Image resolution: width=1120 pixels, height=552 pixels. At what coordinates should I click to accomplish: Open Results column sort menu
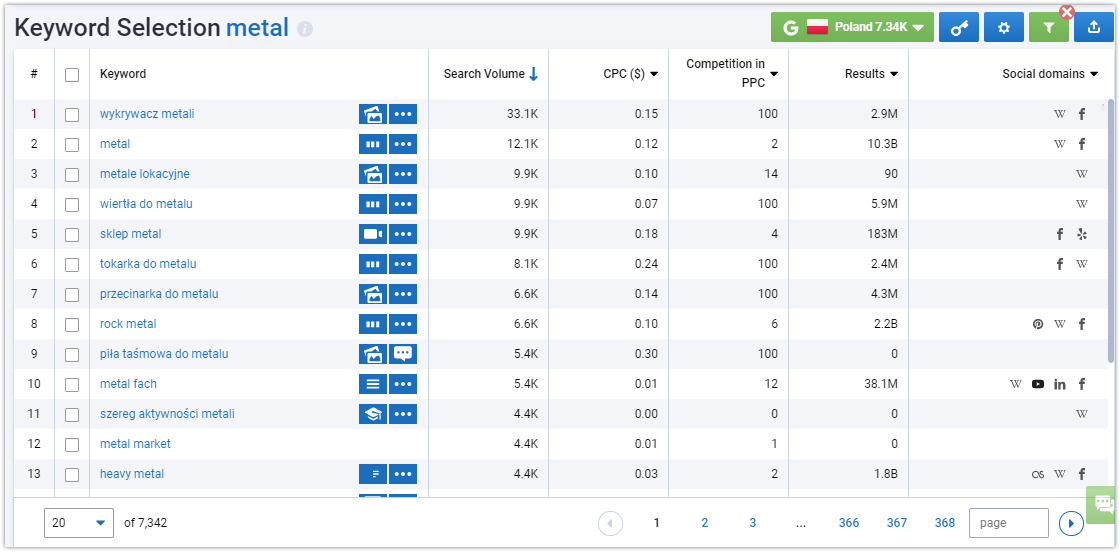click(x=871, y=74)
